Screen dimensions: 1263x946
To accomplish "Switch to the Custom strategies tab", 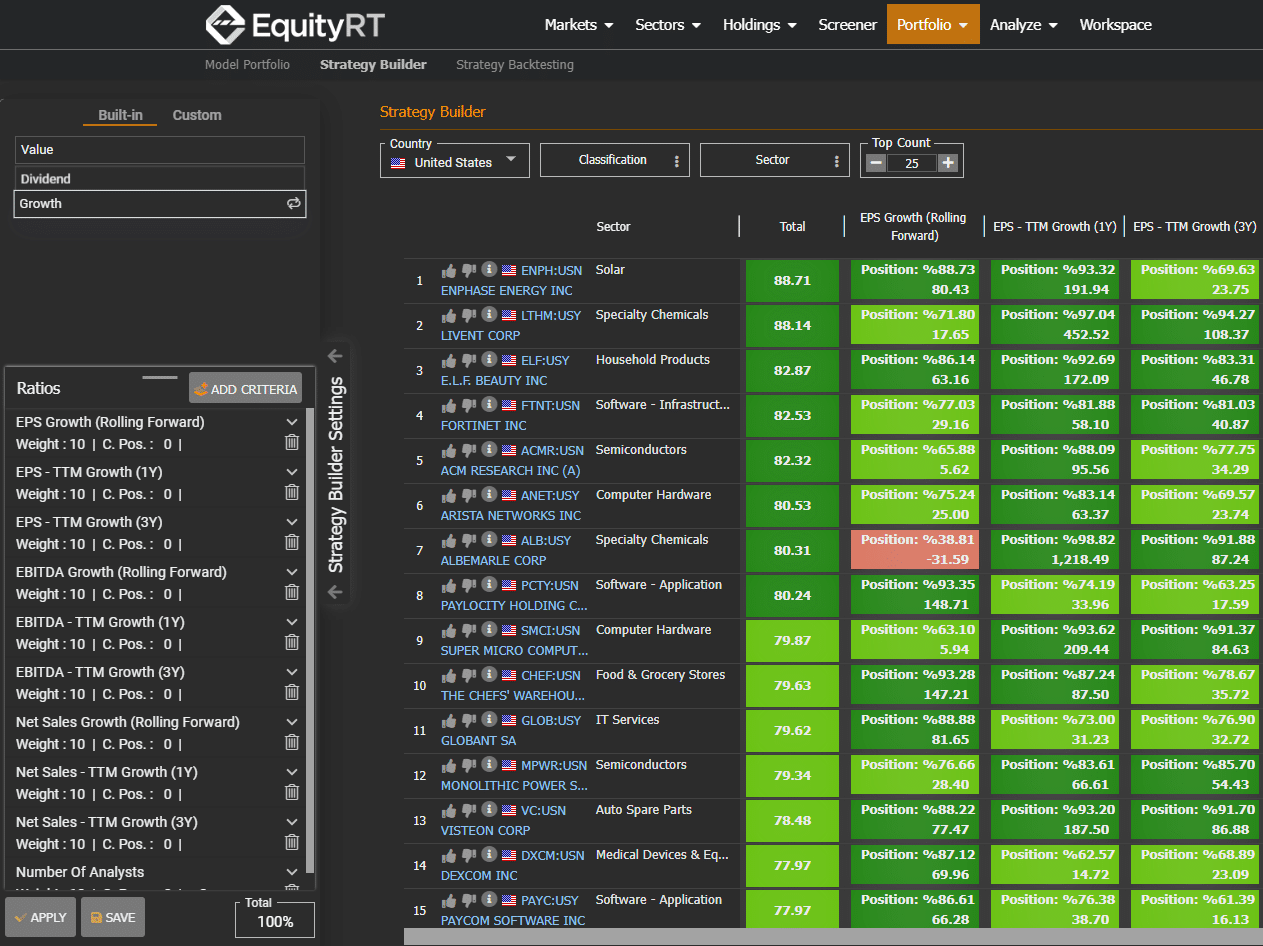I will point(197,115).
